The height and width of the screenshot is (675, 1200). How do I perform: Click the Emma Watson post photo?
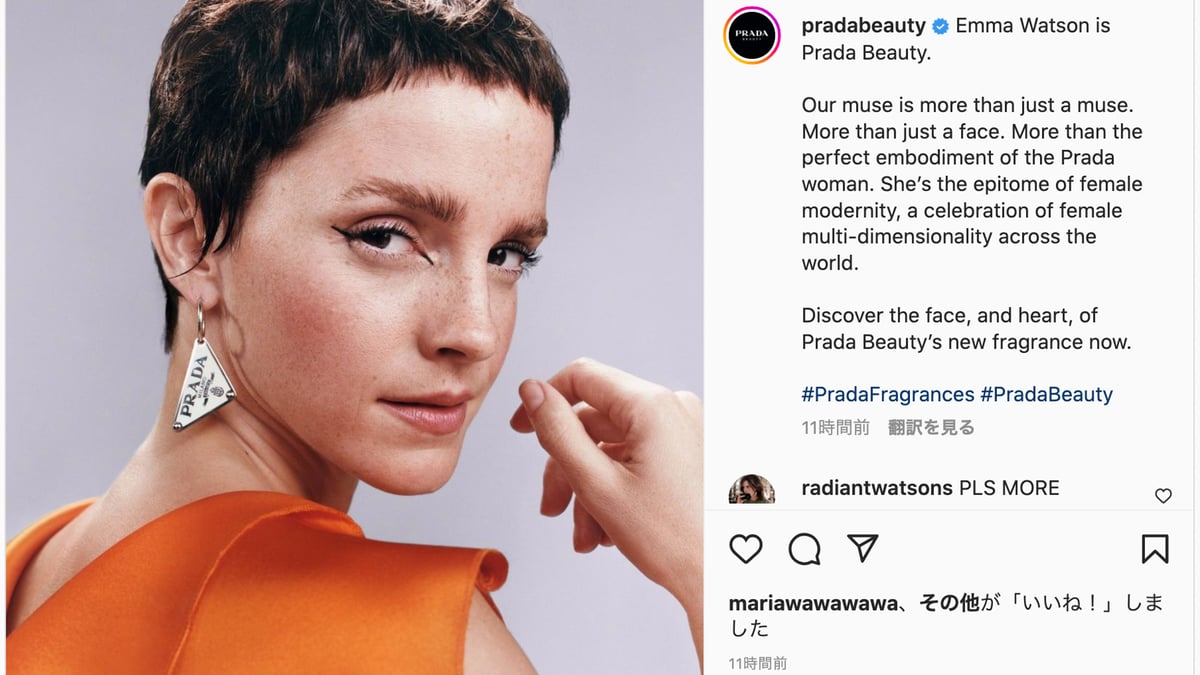point(355,337)
